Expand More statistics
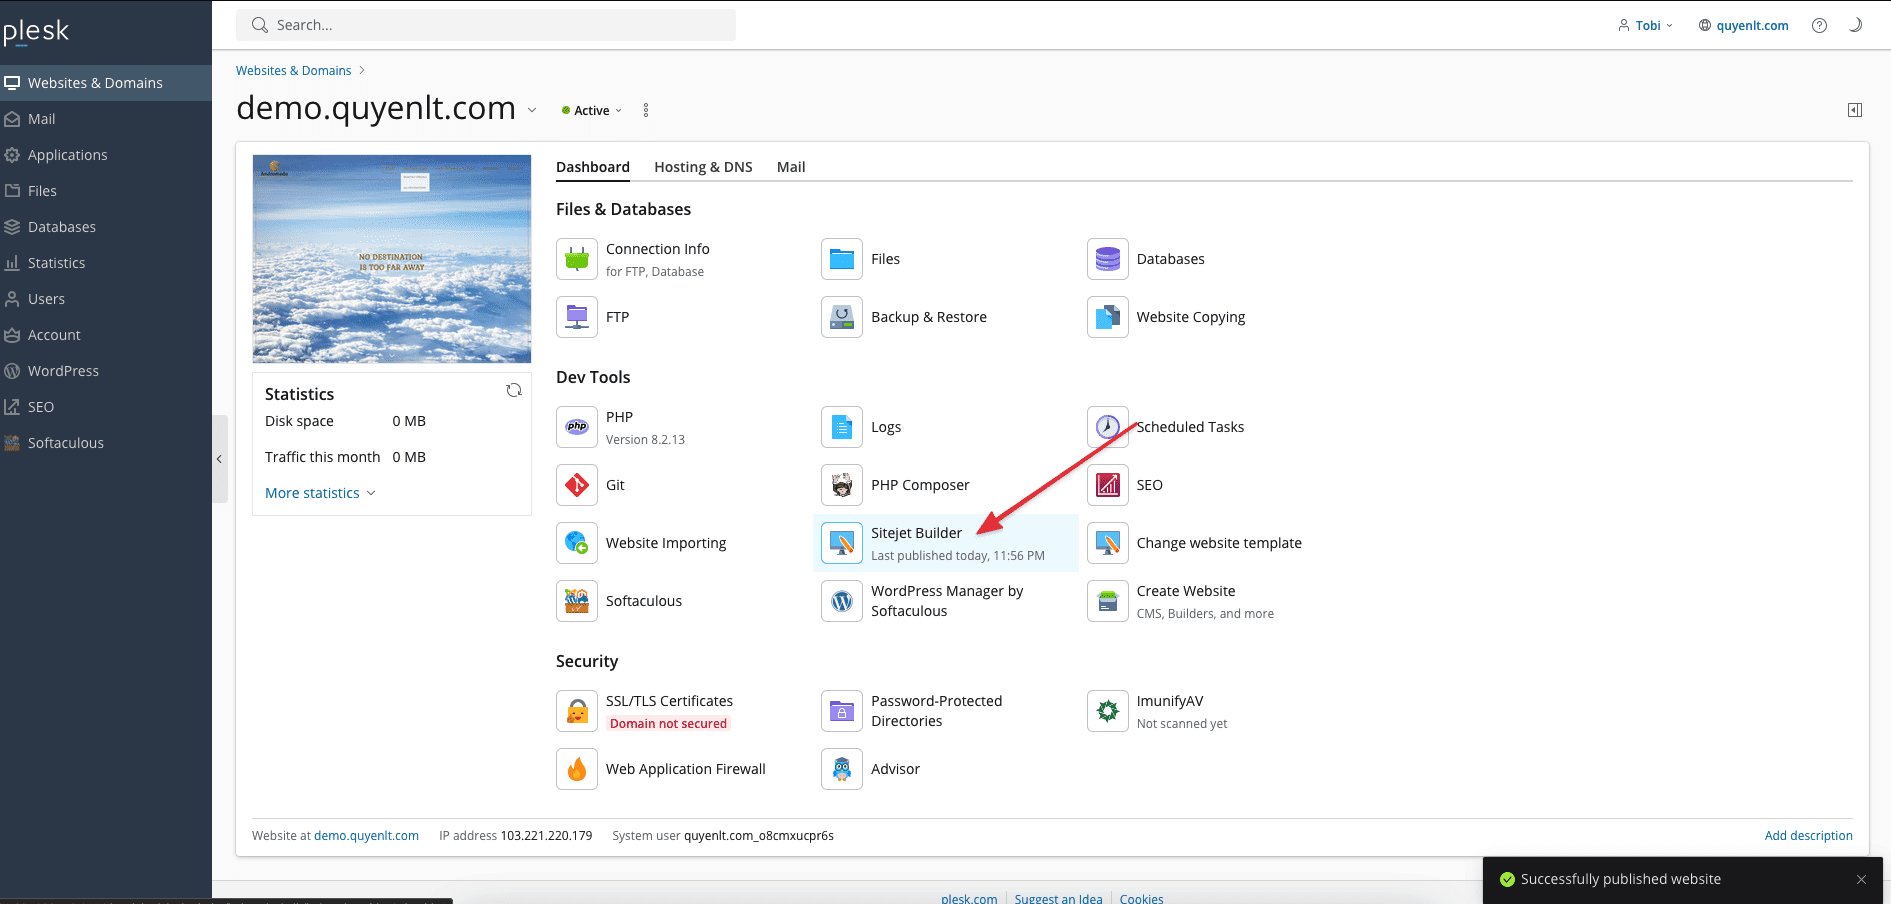 point(320,493)
